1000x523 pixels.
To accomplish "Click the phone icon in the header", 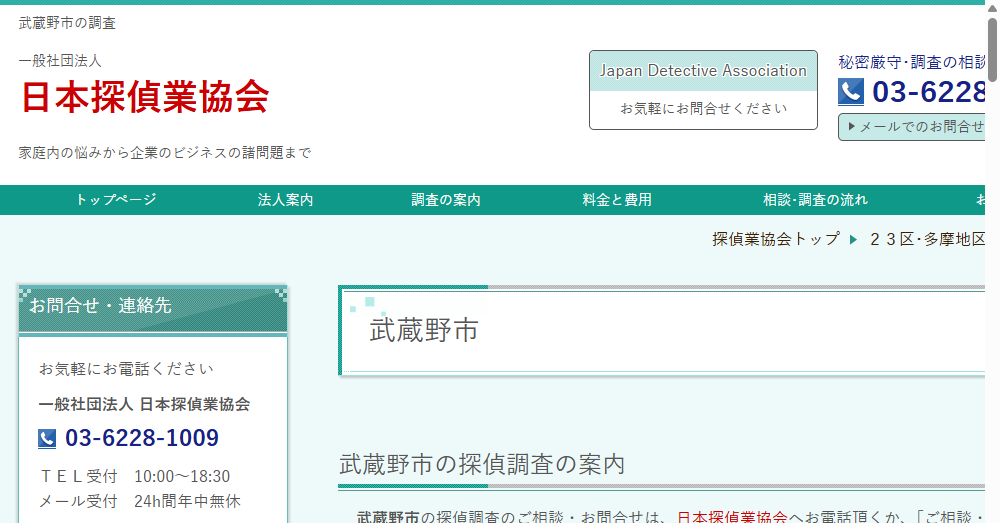I will [x=851, y=92].
